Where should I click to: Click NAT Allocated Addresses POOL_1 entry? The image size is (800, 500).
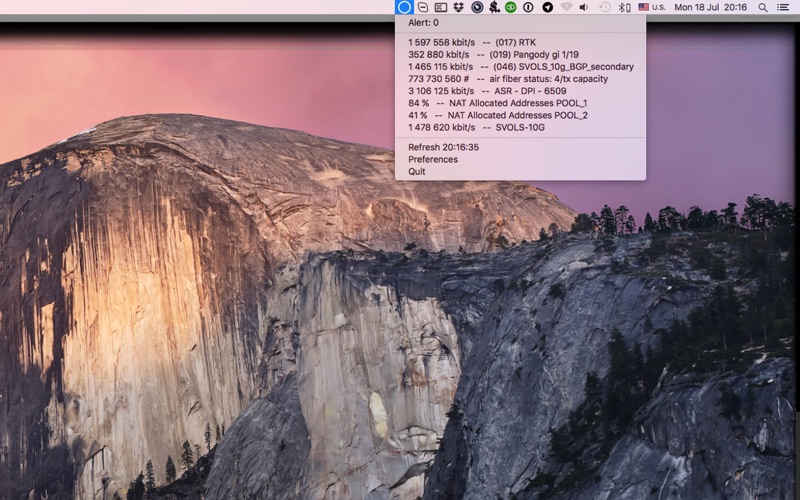click(x=520, y=103)
